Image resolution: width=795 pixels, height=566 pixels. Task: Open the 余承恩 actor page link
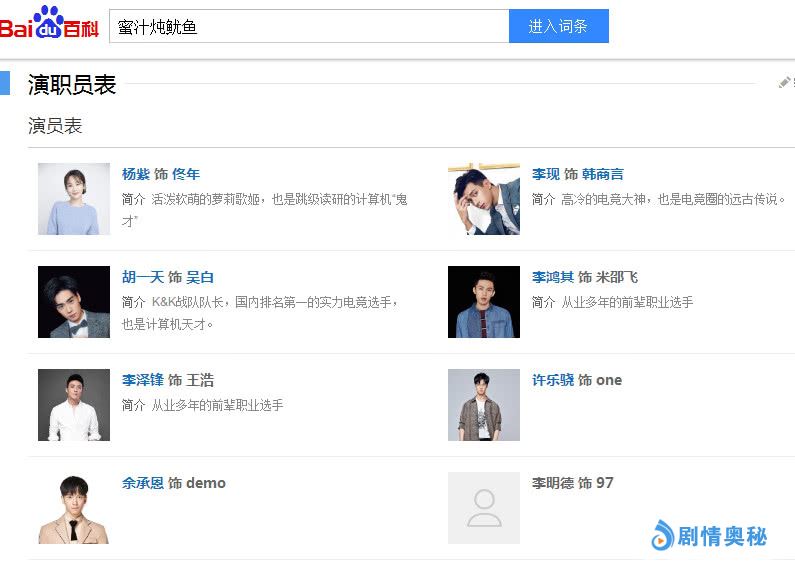point(142,483)
